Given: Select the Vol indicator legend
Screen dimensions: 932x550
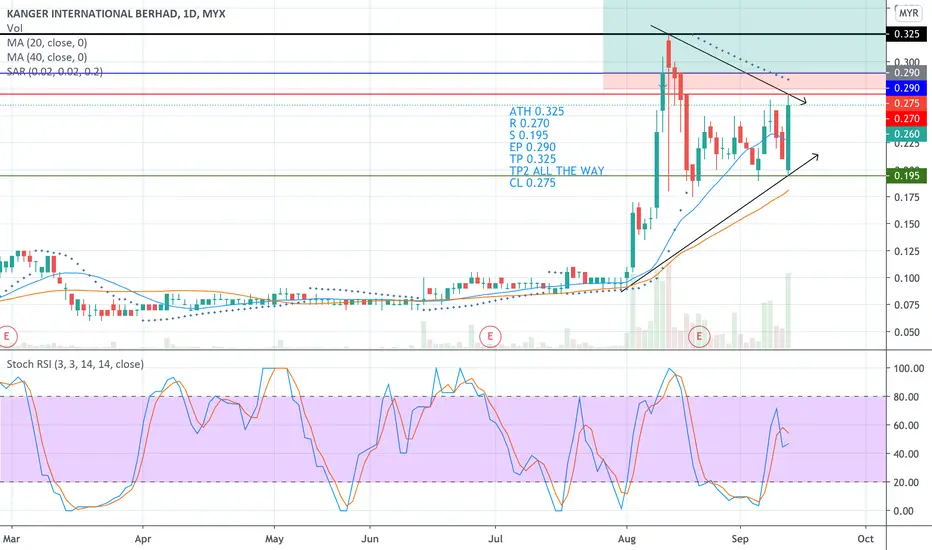Looking at the screenshot, I should pos(15,28).
